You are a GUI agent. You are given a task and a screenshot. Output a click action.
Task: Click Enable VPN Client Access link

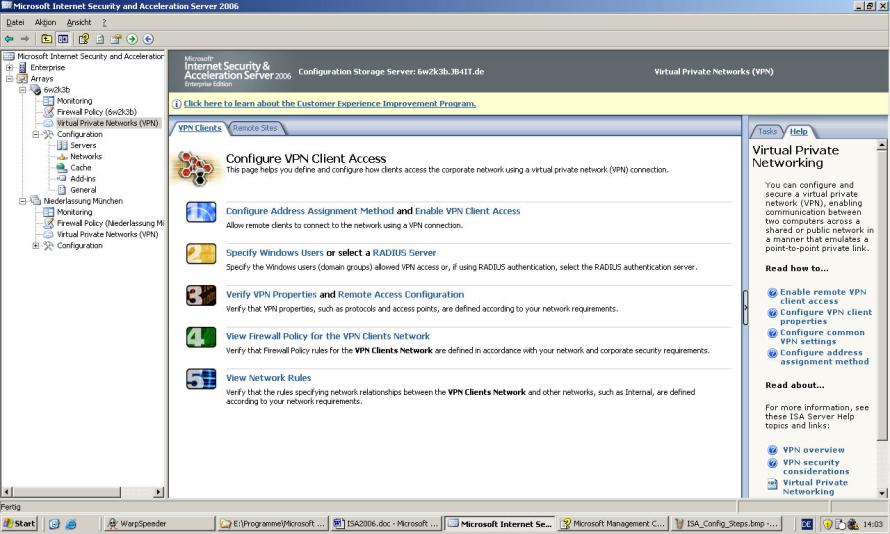point(468,211)
